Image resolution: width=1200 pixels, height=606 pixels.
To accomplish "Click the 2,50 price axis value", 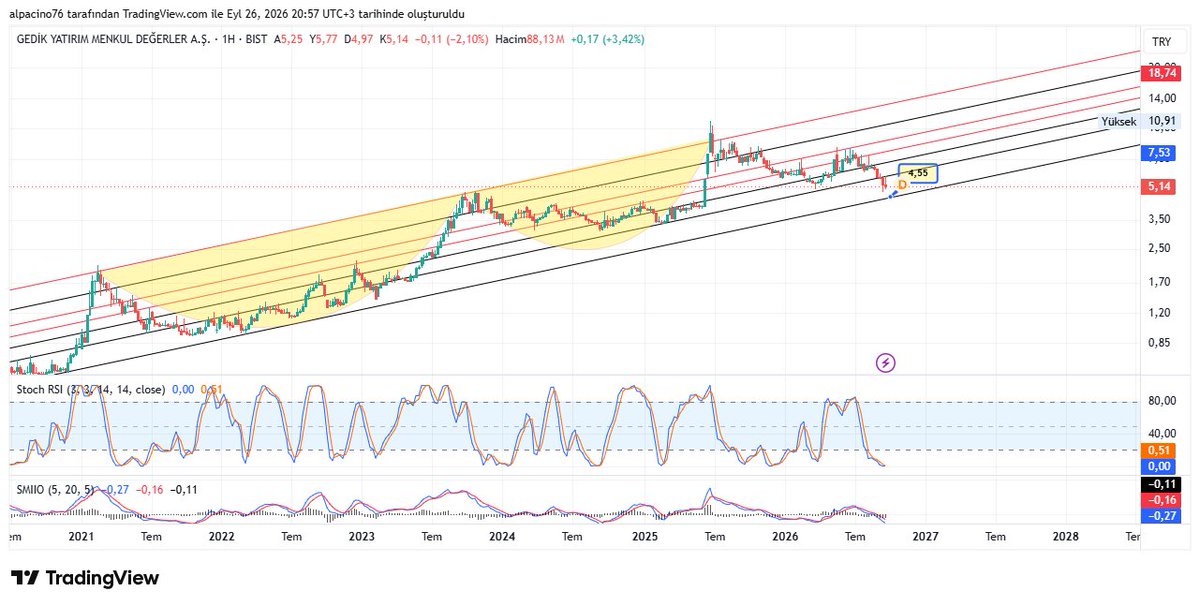I will point(1160,249).
